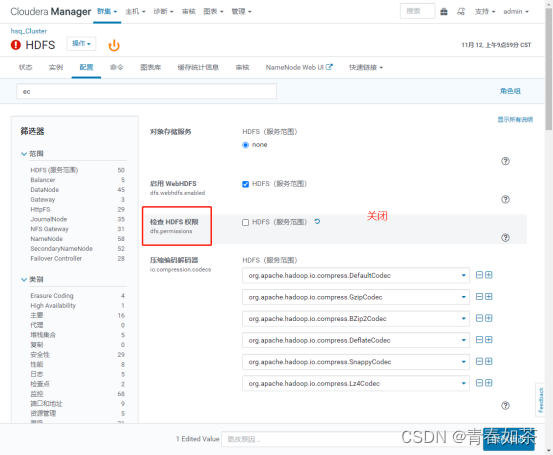This screenshot has height=455, width=553.
Task: Switch to the 配置 configuration tab
Action: pyautogui.click(x=86, y=67)
